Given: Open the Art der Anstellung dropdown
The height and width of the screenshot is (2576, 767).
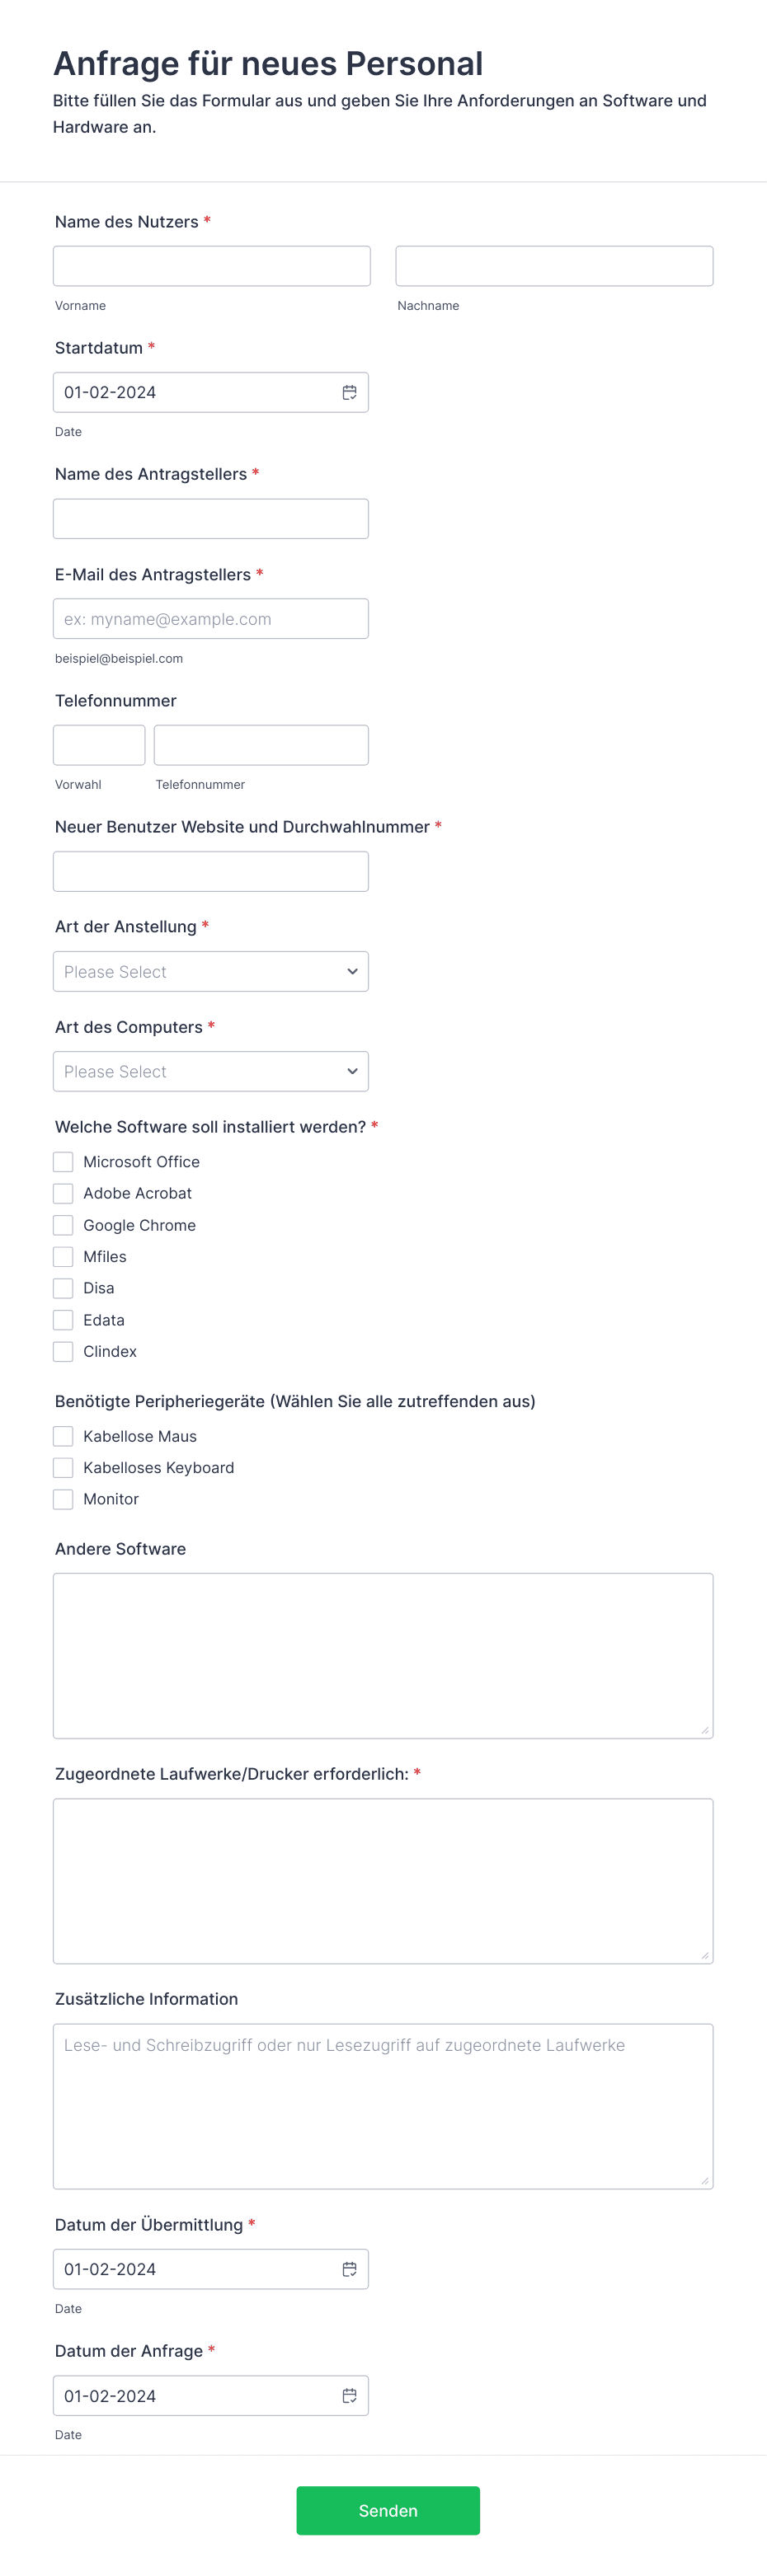Looking at the screenshot, I should click(x=210, y=971).
